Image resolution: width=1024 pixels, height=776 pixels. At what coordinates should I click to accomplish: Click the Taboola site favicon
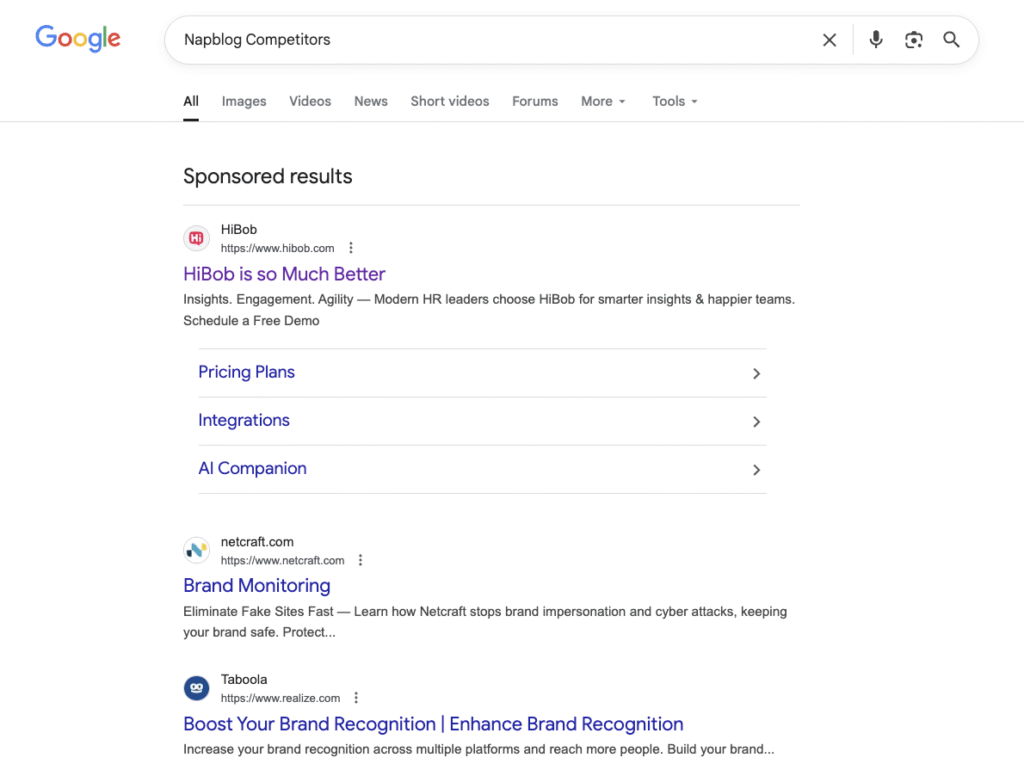(196, 688)
